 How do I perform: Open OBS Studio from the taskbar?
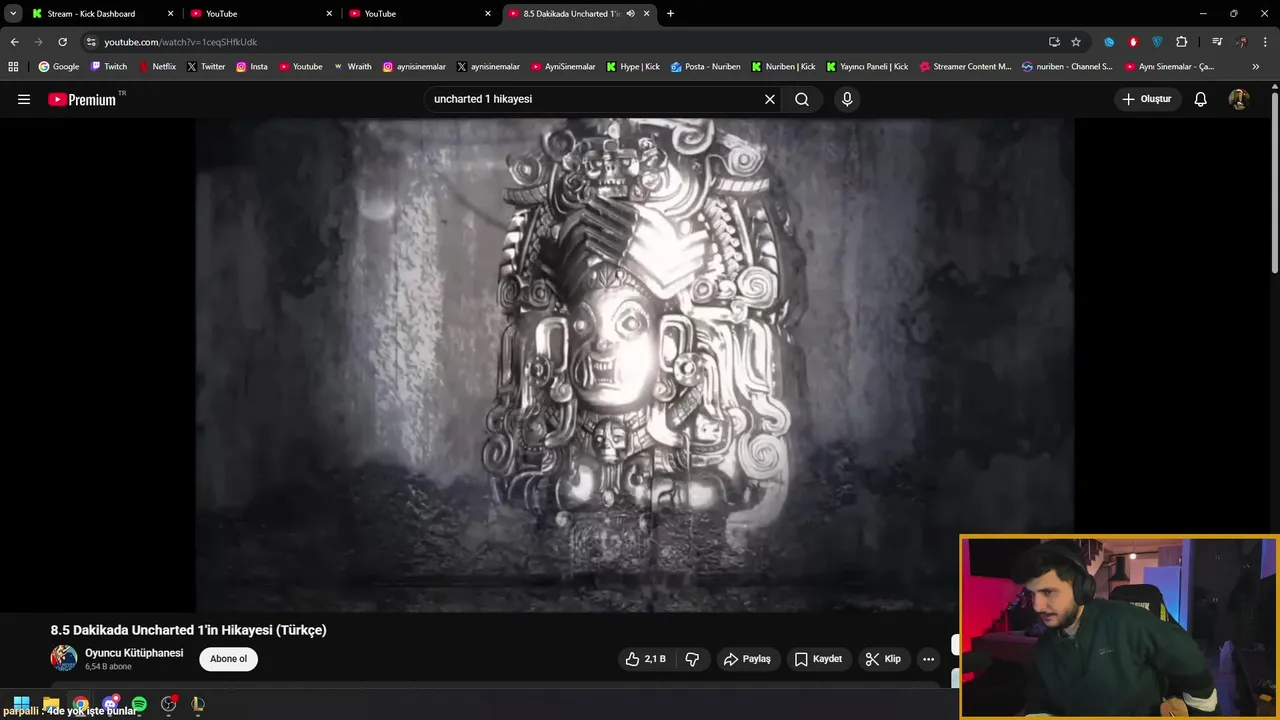pos(169,704)
